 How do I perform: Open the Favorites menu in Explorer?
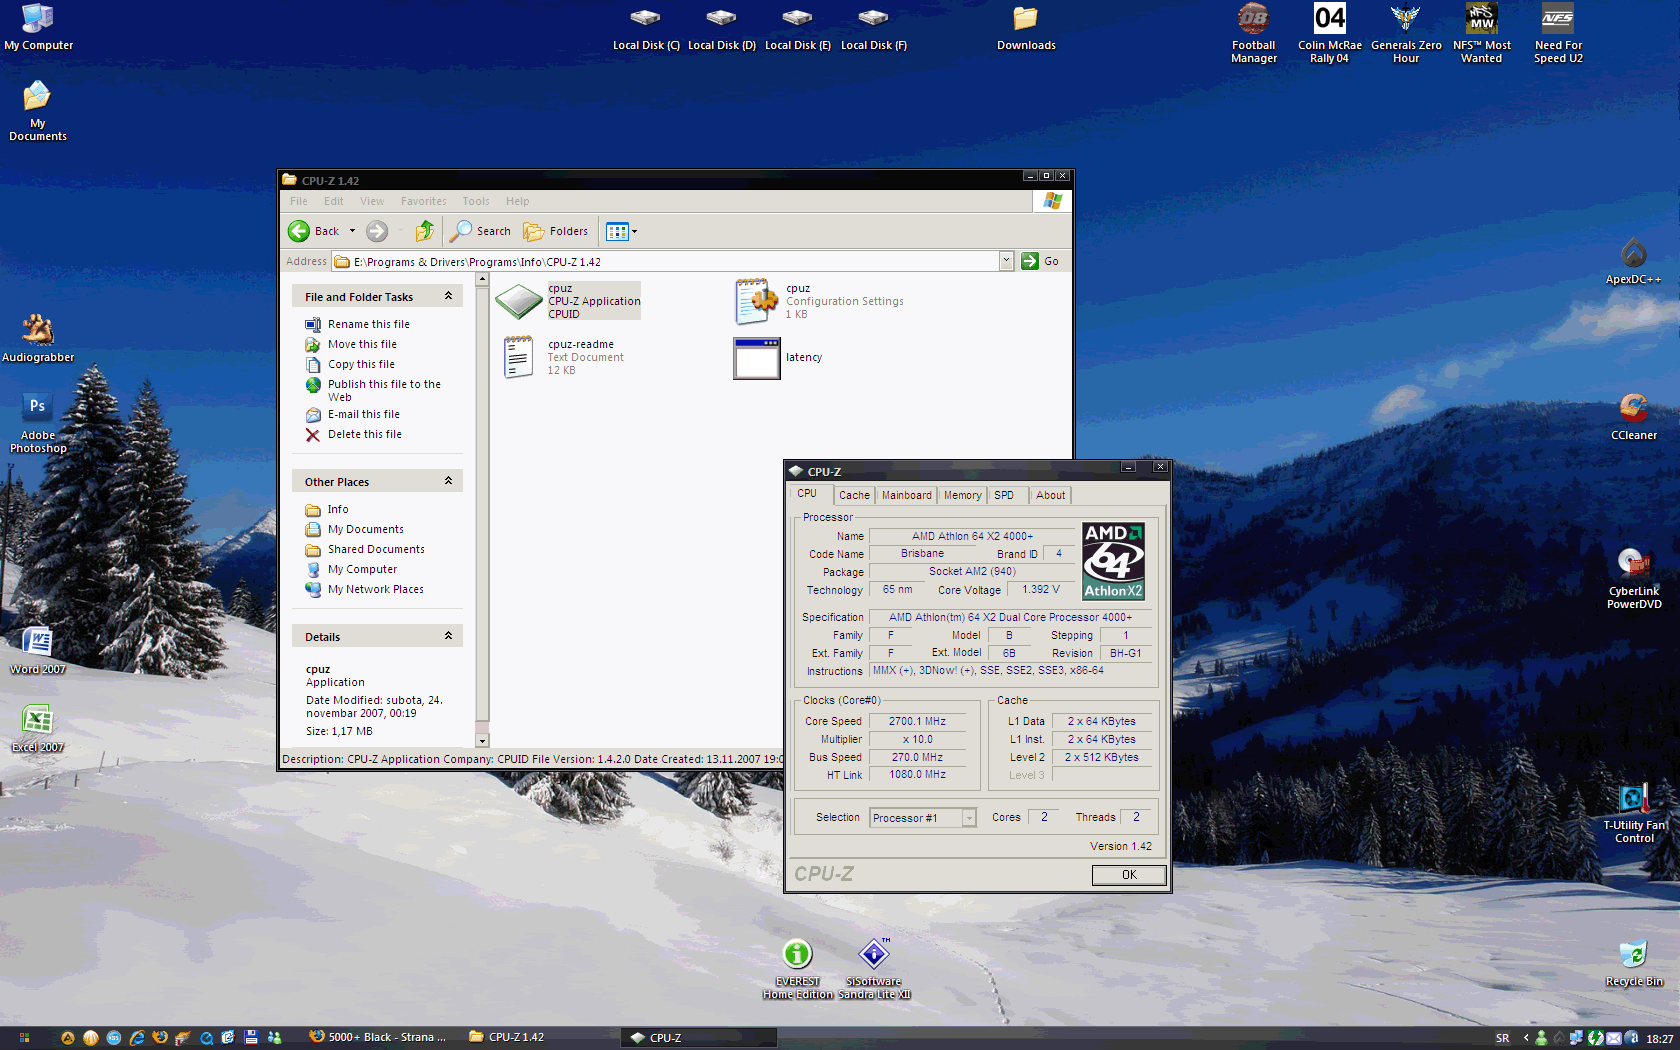tap(424, 201)
